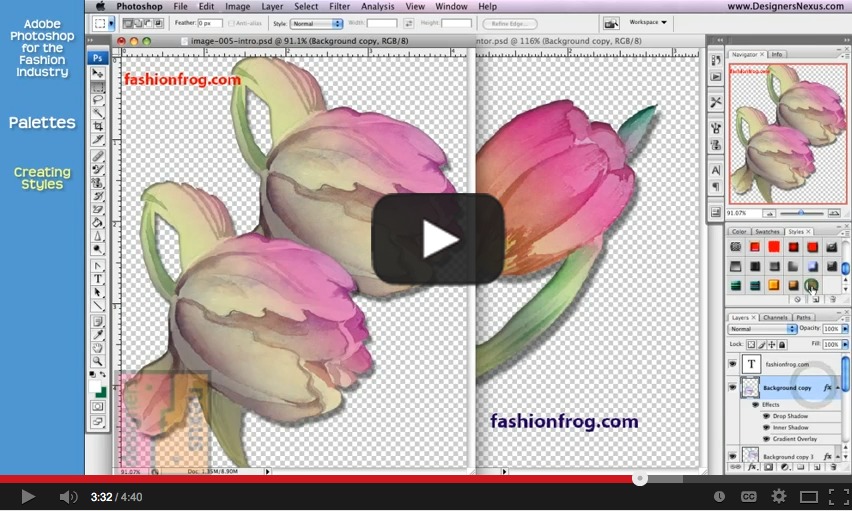Viewport: 852px width, 511px height.
Task: Switch to the Swatches tab
Action: pyautogui.click(x=767, y=232)
